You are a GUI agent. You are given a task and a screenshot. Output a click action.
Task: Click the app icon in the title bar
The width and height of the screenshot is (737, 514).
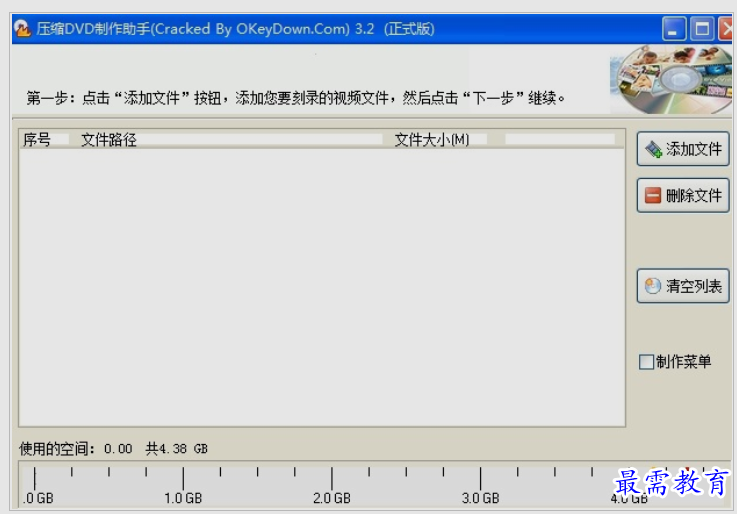click(21, 29)
